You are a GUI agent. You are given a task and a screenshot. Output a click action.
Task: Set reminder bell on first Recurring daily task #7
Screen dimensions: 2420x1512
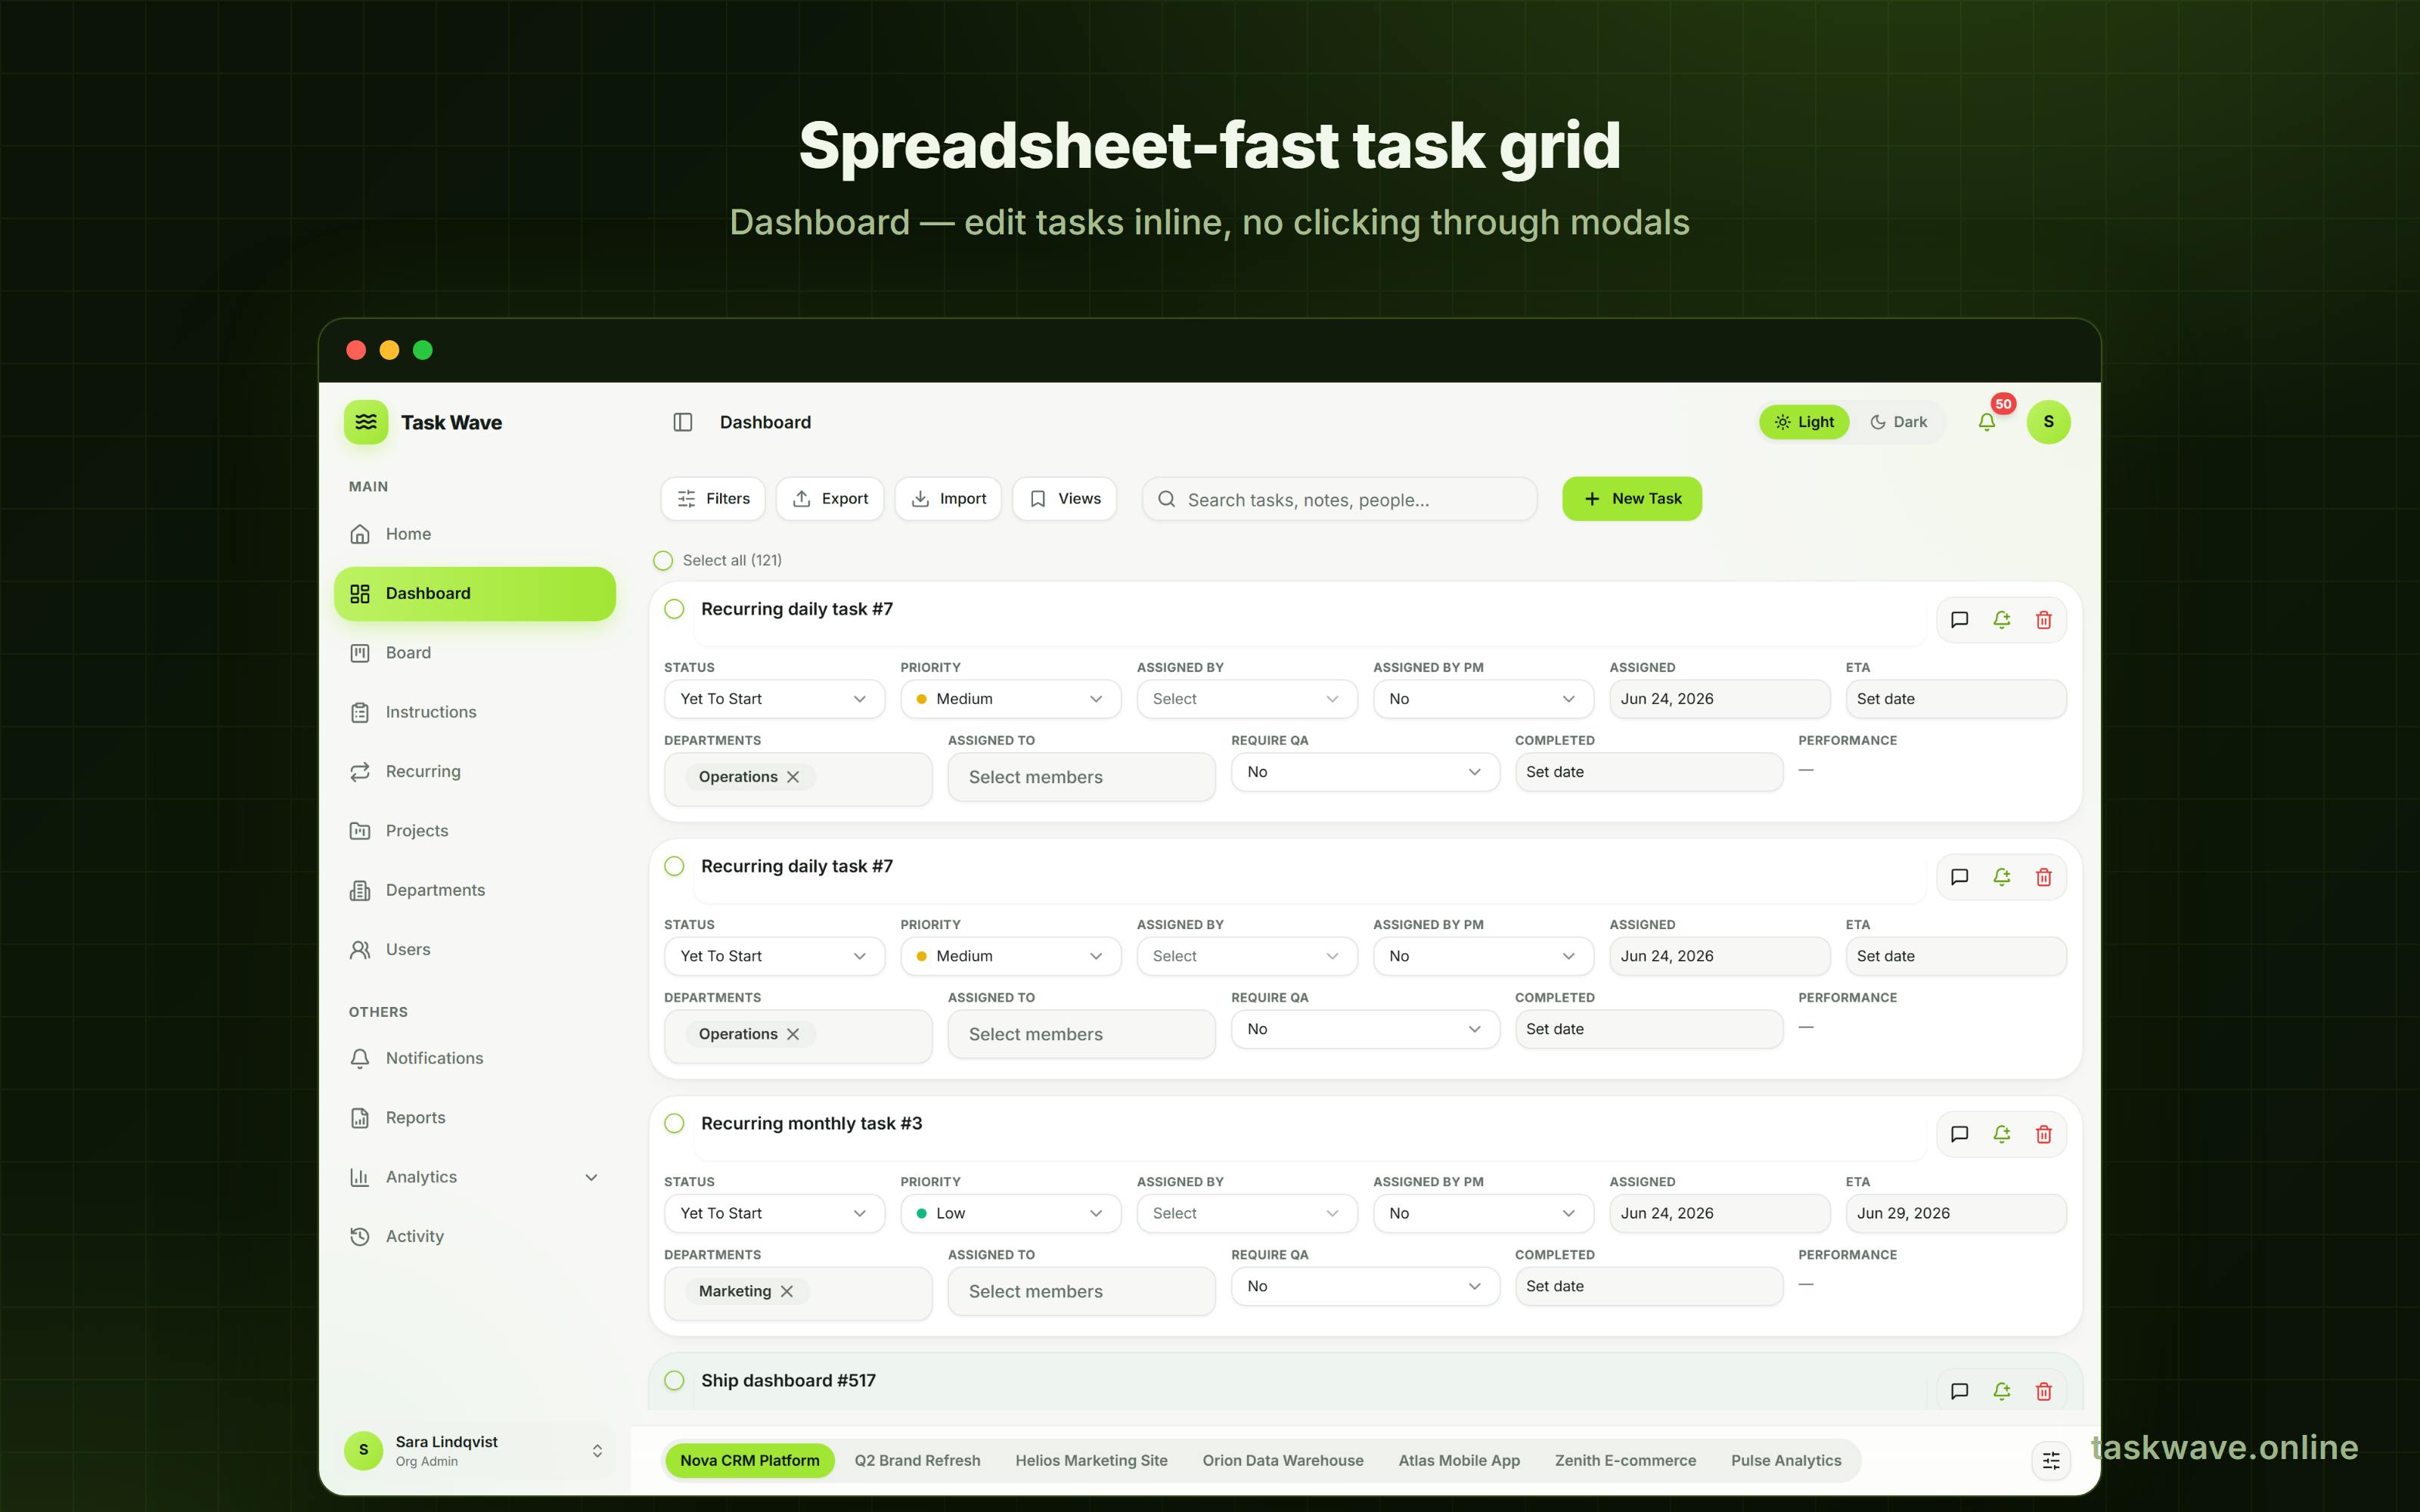(2002, 620)
